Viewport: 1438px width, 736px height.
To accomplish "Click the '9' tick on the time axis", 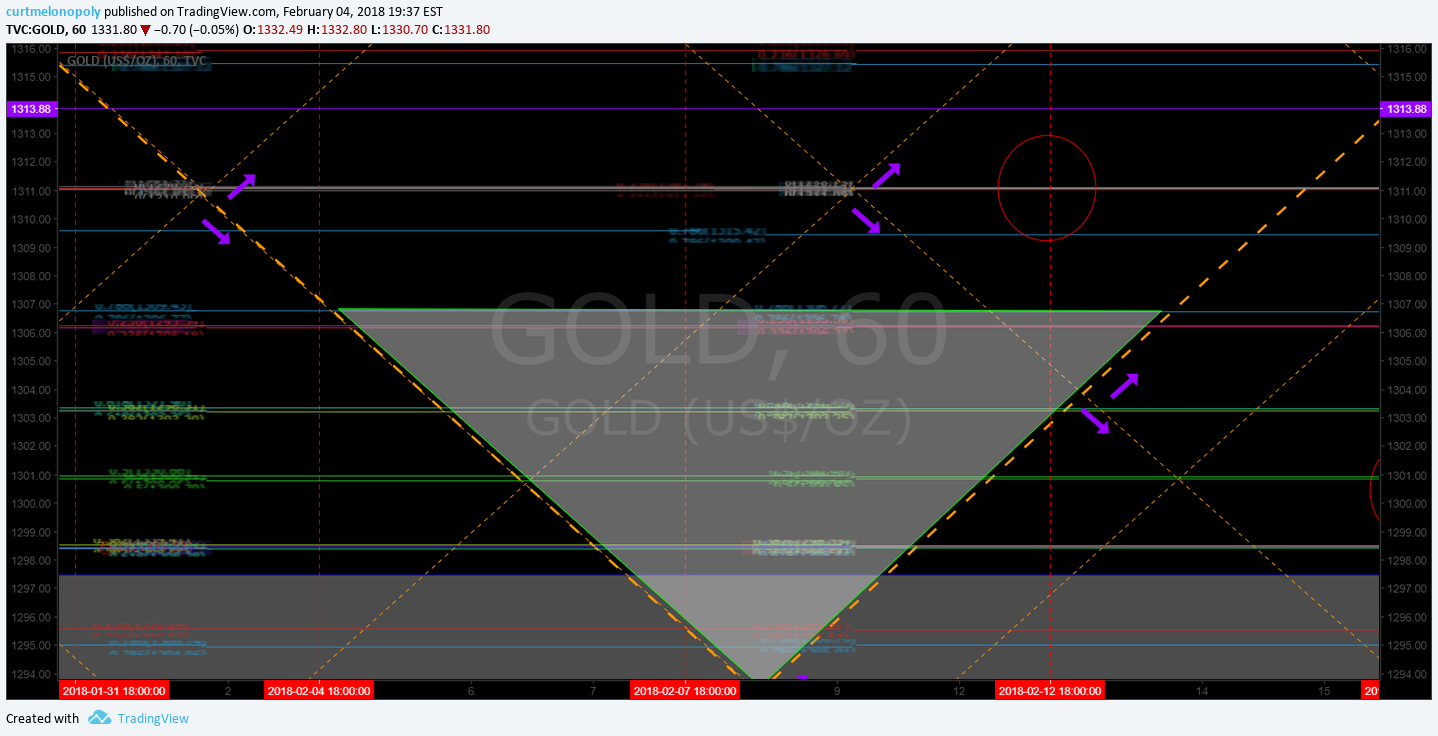I will (837, 691).
